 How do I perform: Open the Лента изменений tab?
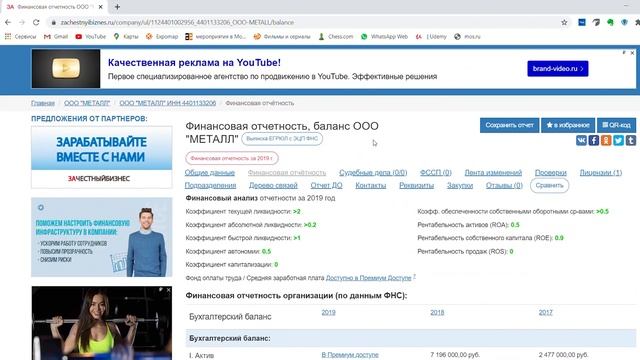(493, 173)
